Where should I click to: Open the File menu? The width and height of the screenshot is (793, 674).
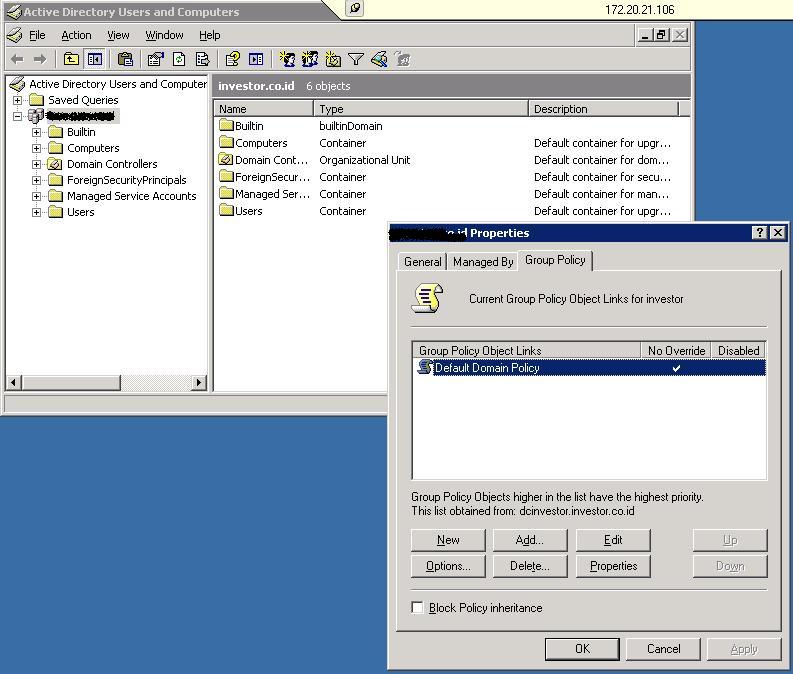(37, 35)
